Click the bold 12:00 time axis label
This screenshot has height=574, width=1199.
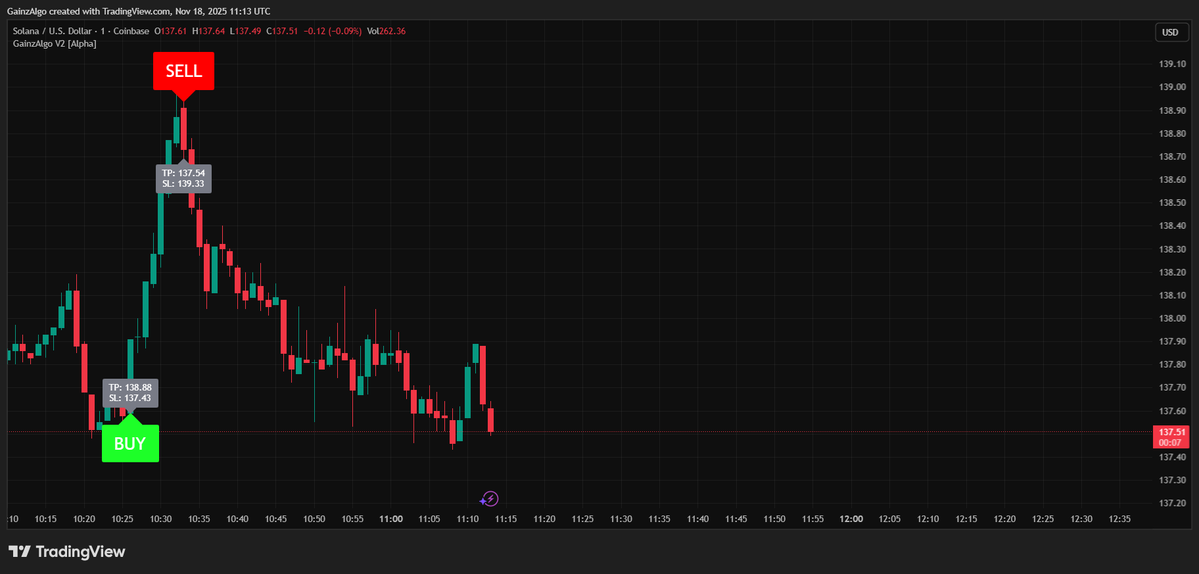tap(851, 519)
